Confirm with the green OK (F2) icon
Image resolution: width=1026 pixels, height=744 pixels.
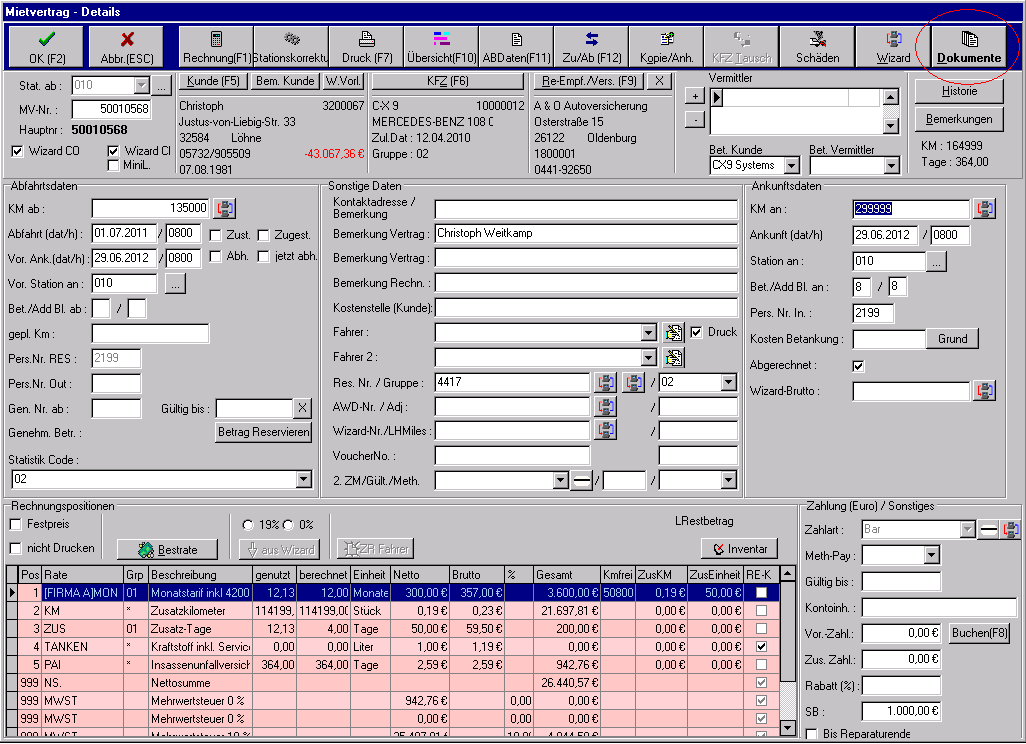click(x=44, y=46)
